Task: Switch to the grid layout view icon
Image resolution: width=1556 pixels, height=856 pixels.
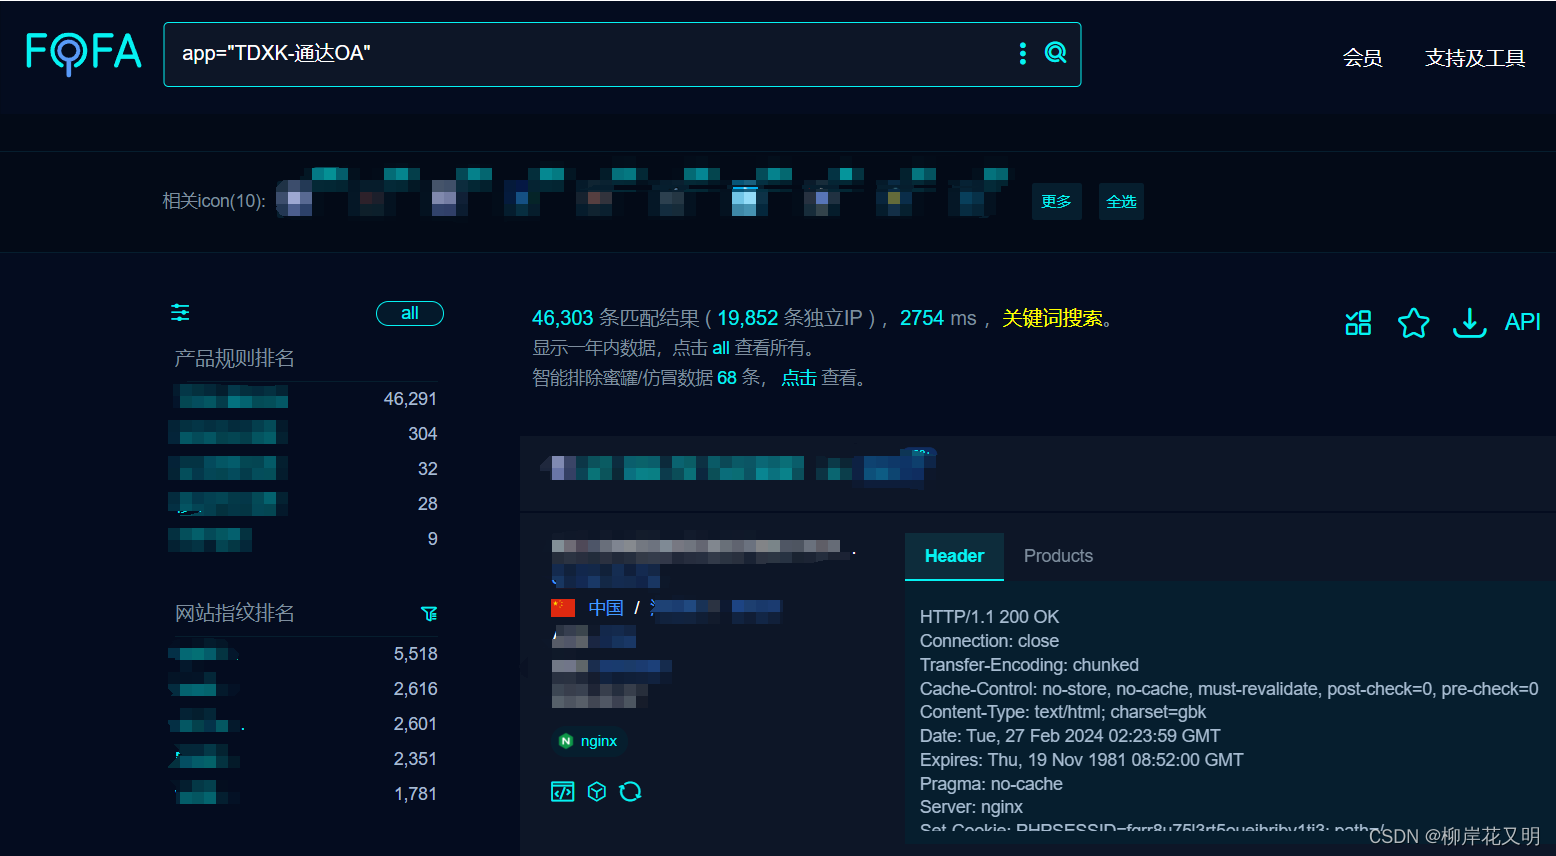Action: point(1358,322)
